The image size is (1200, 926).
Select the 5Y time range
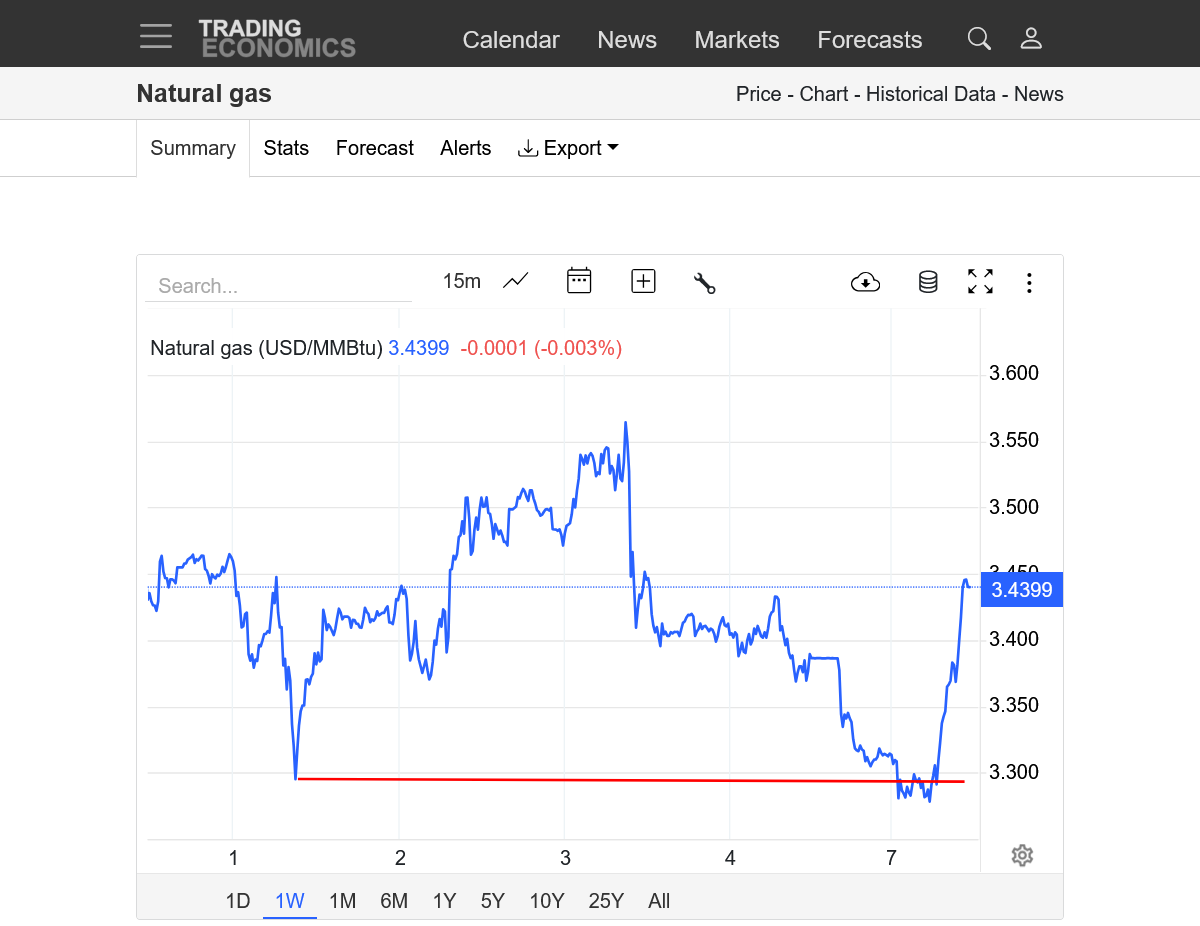coord(493,901)
